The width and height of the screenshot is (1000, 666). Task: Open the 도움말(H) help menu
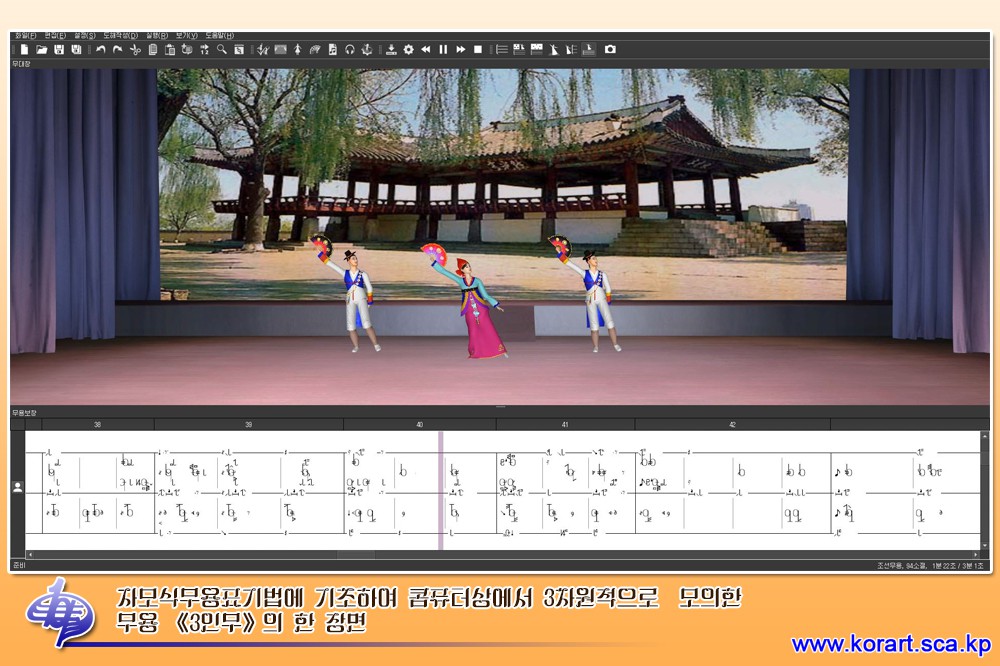point(219,36)
